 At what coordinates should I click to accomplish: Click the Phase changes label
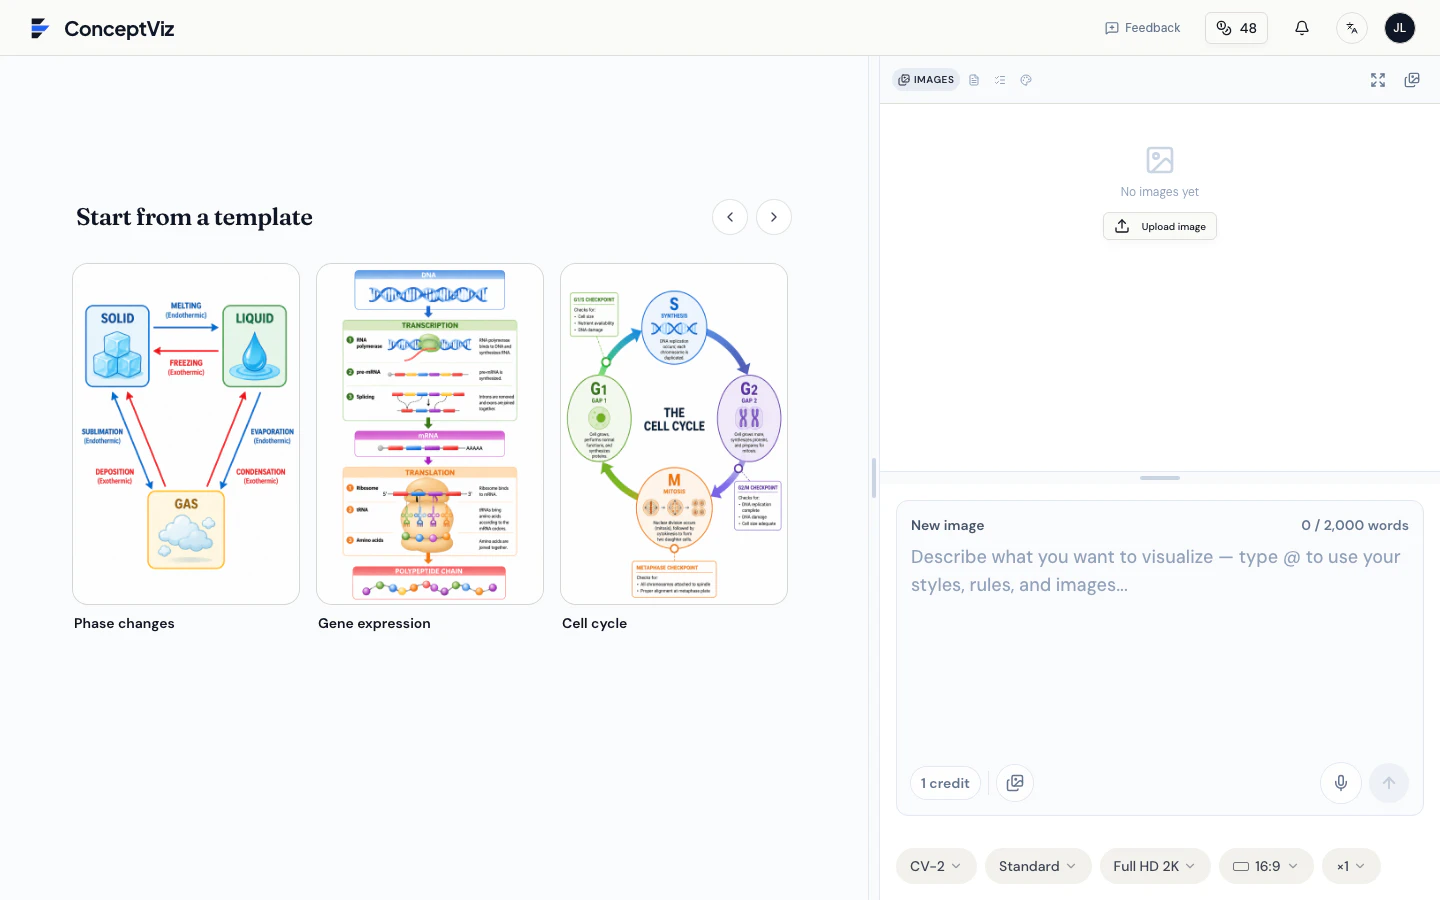(124, 623)
